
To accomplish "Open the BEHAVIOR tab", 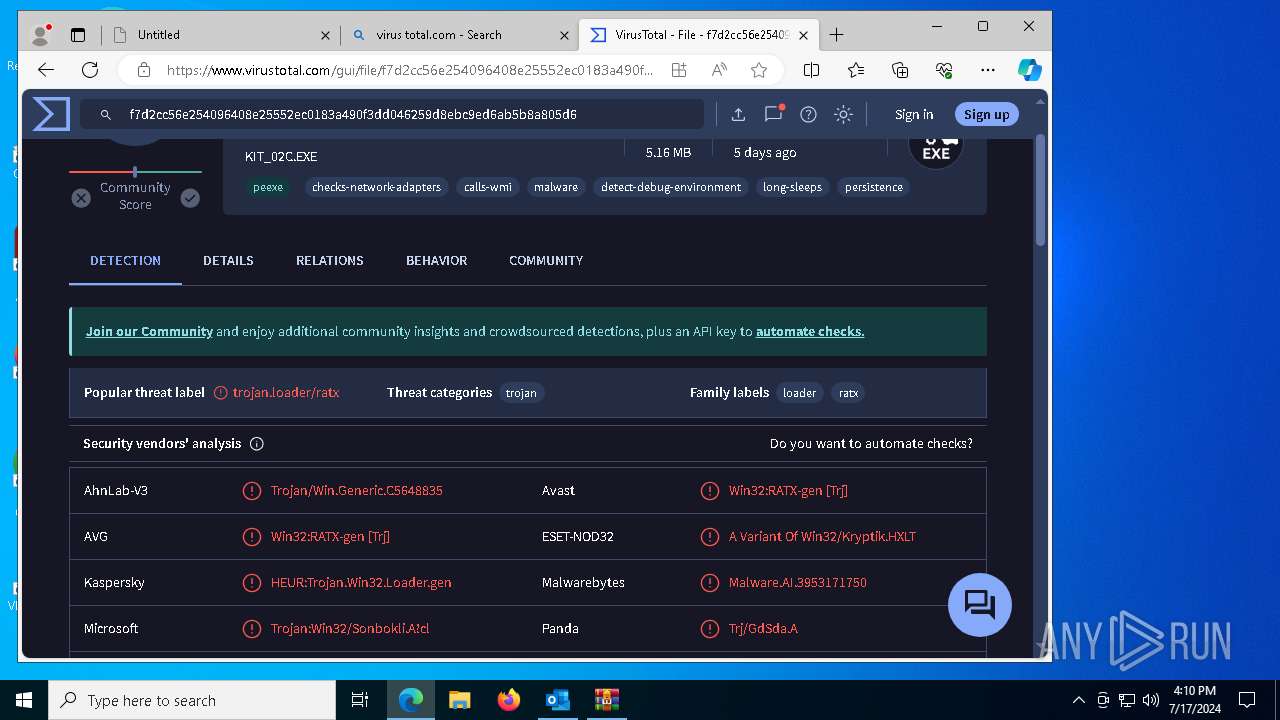I will pyautogui.click(x=436, y=260).
